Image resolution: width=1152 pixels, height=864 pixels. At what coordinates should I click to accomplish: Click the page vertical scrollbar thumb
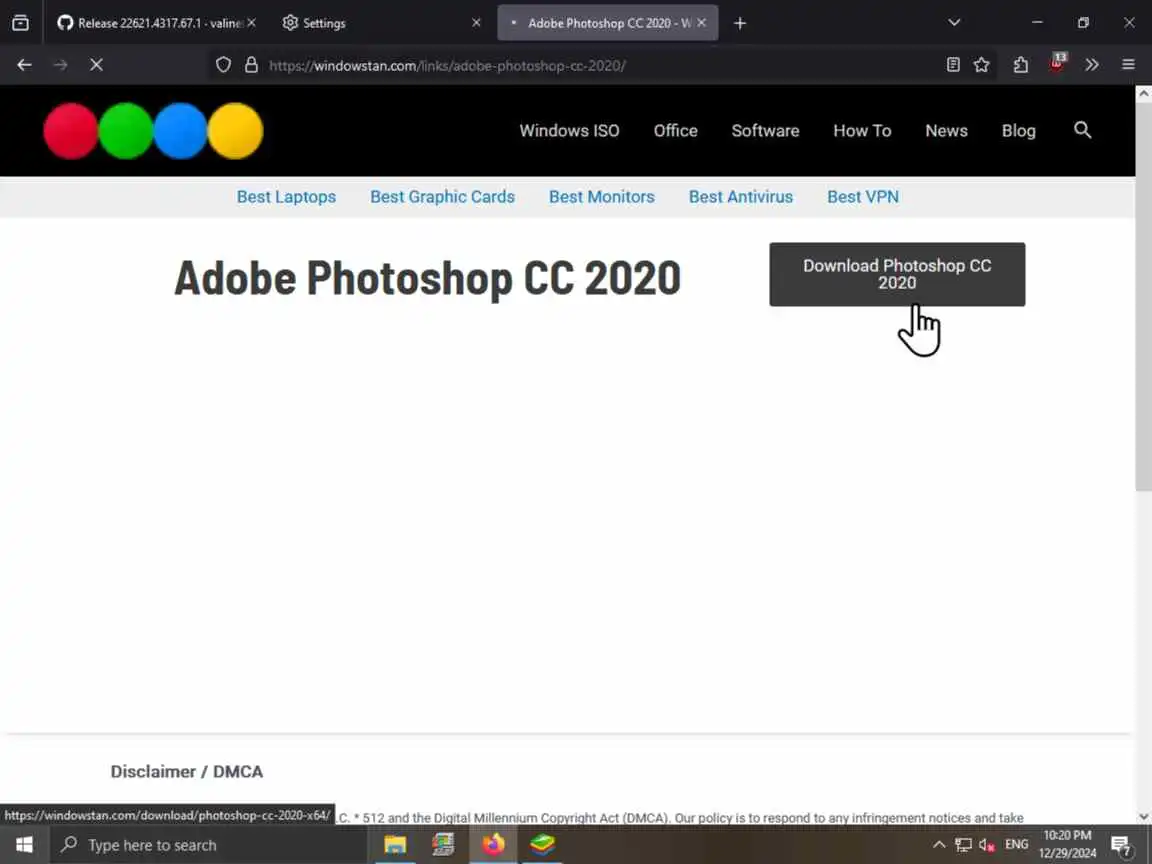(x=1144, y=298)
